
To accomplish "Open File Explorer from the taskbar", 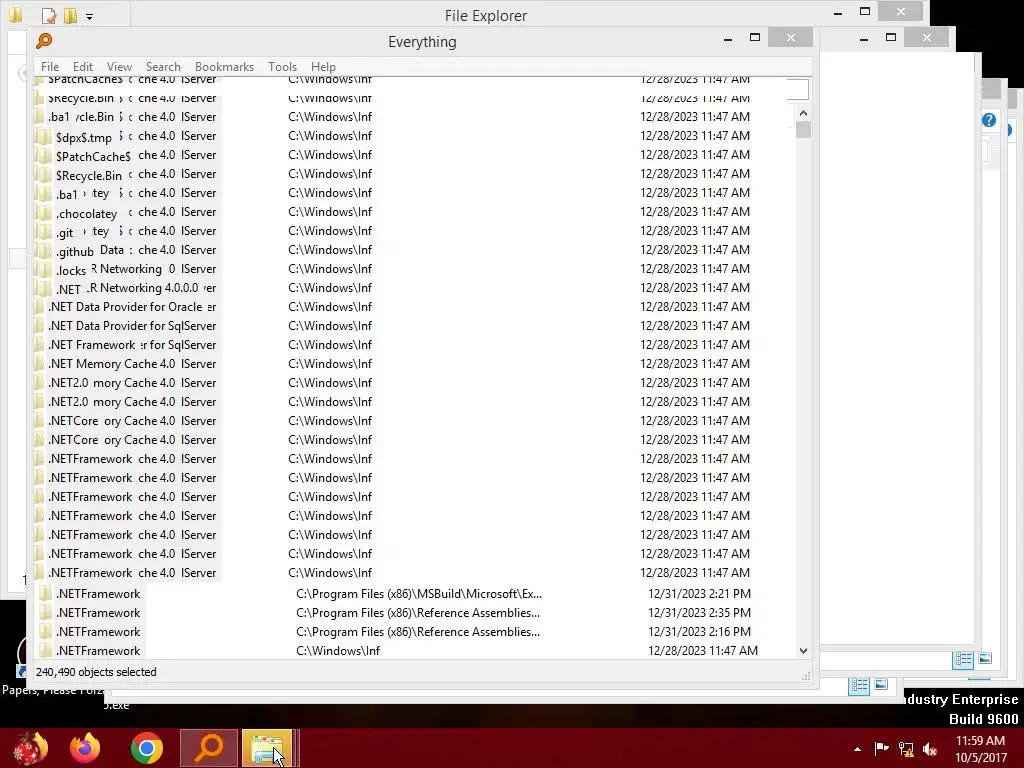I will 267,748.
